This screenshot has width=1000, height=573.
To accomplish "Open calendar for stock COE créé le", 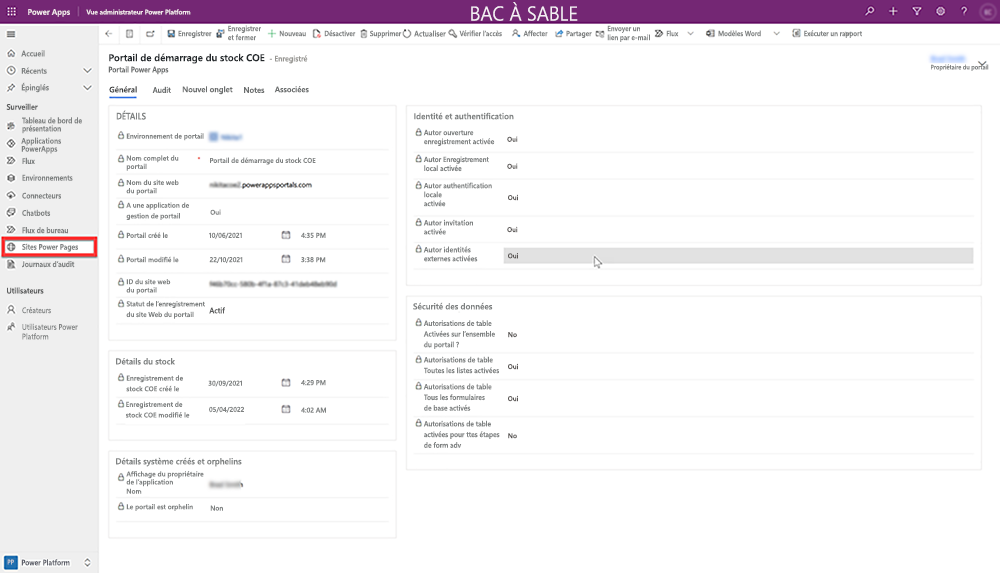I will [x=286, y=383].
